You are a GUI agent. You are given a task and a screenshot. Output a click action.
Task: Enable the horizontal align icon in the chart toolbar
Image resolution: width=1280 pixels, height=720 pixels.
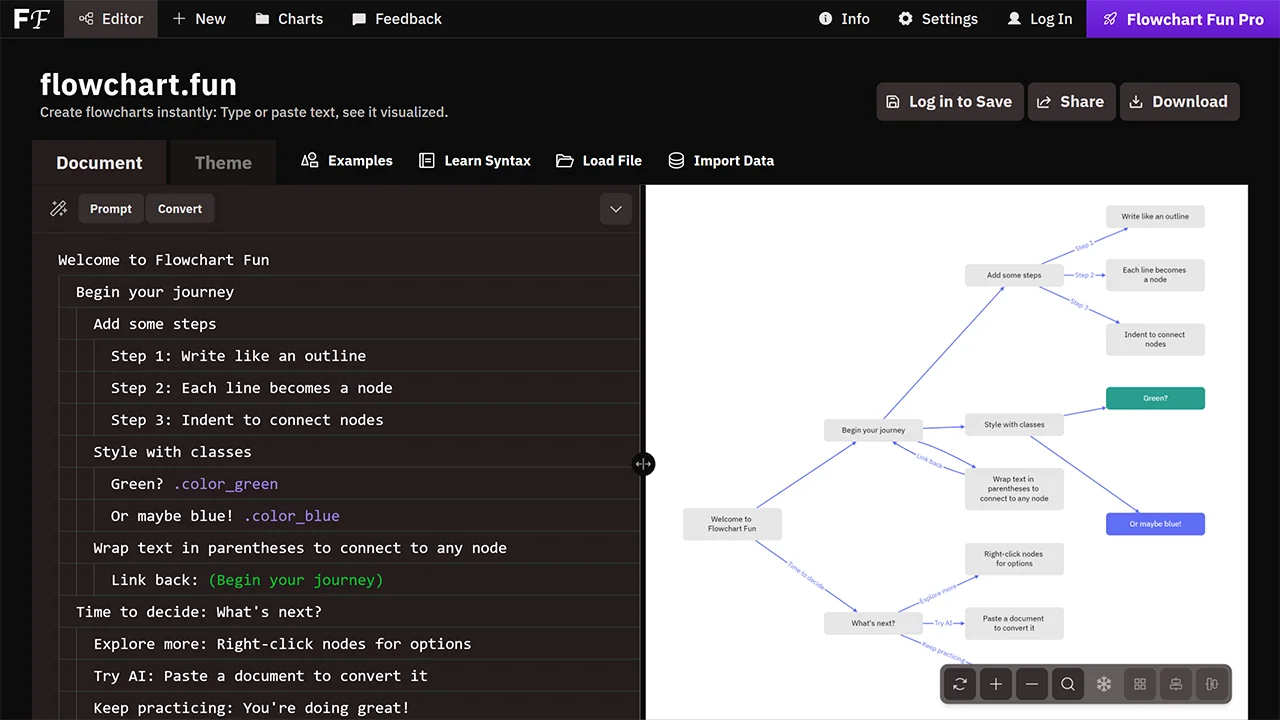tap(1176, 684)
